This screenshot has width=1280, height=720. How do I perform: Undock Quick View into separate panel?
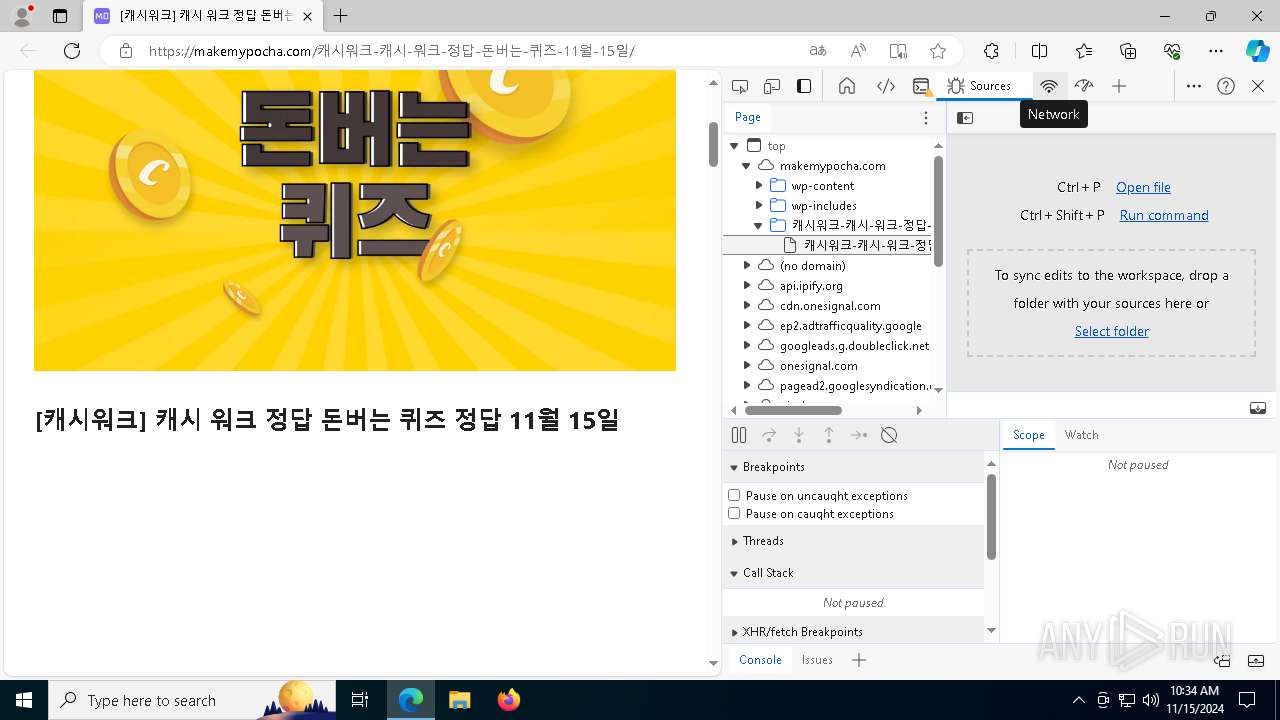pyautogui.click(x=1222, y=661)
